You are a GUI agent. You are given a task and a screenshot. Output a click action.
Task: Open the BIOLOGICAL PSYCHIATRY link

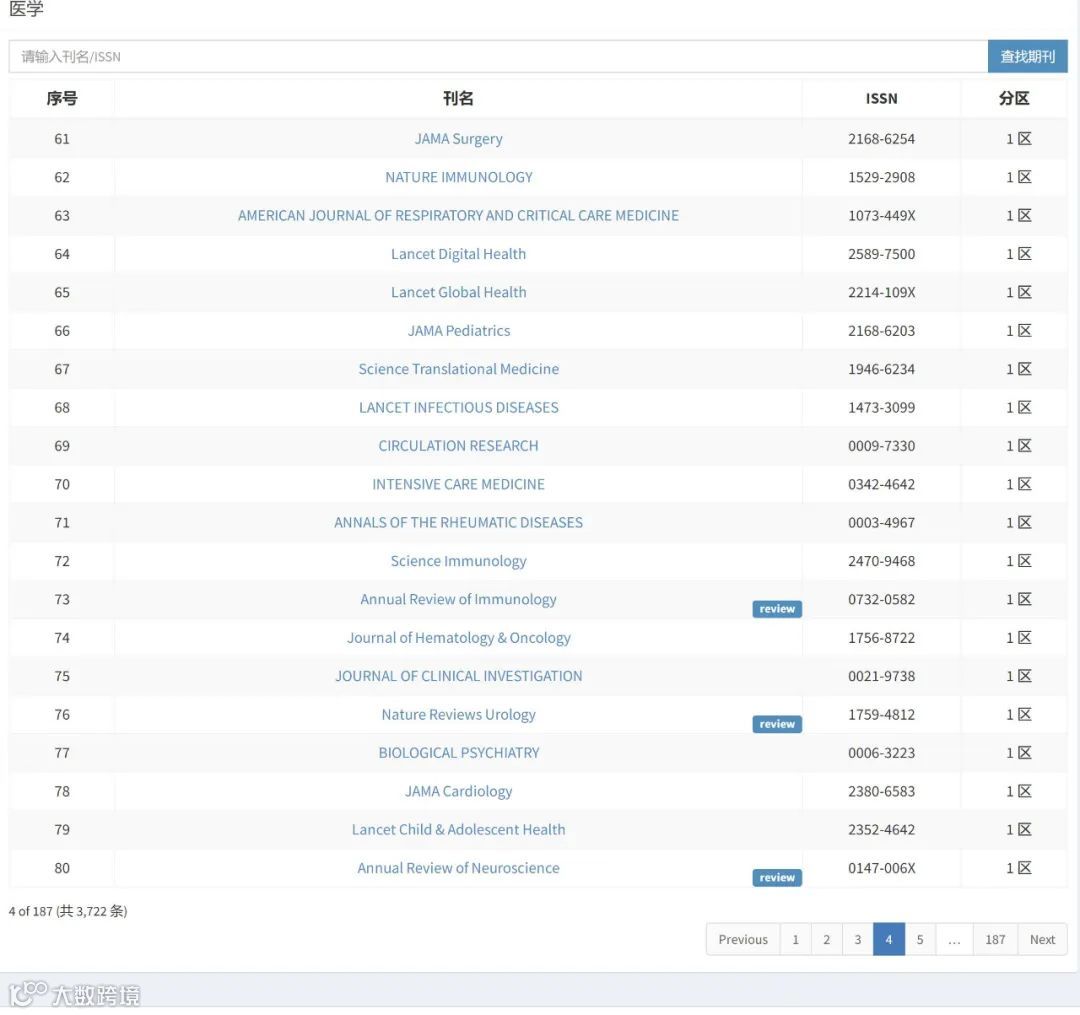click(458, 753)
